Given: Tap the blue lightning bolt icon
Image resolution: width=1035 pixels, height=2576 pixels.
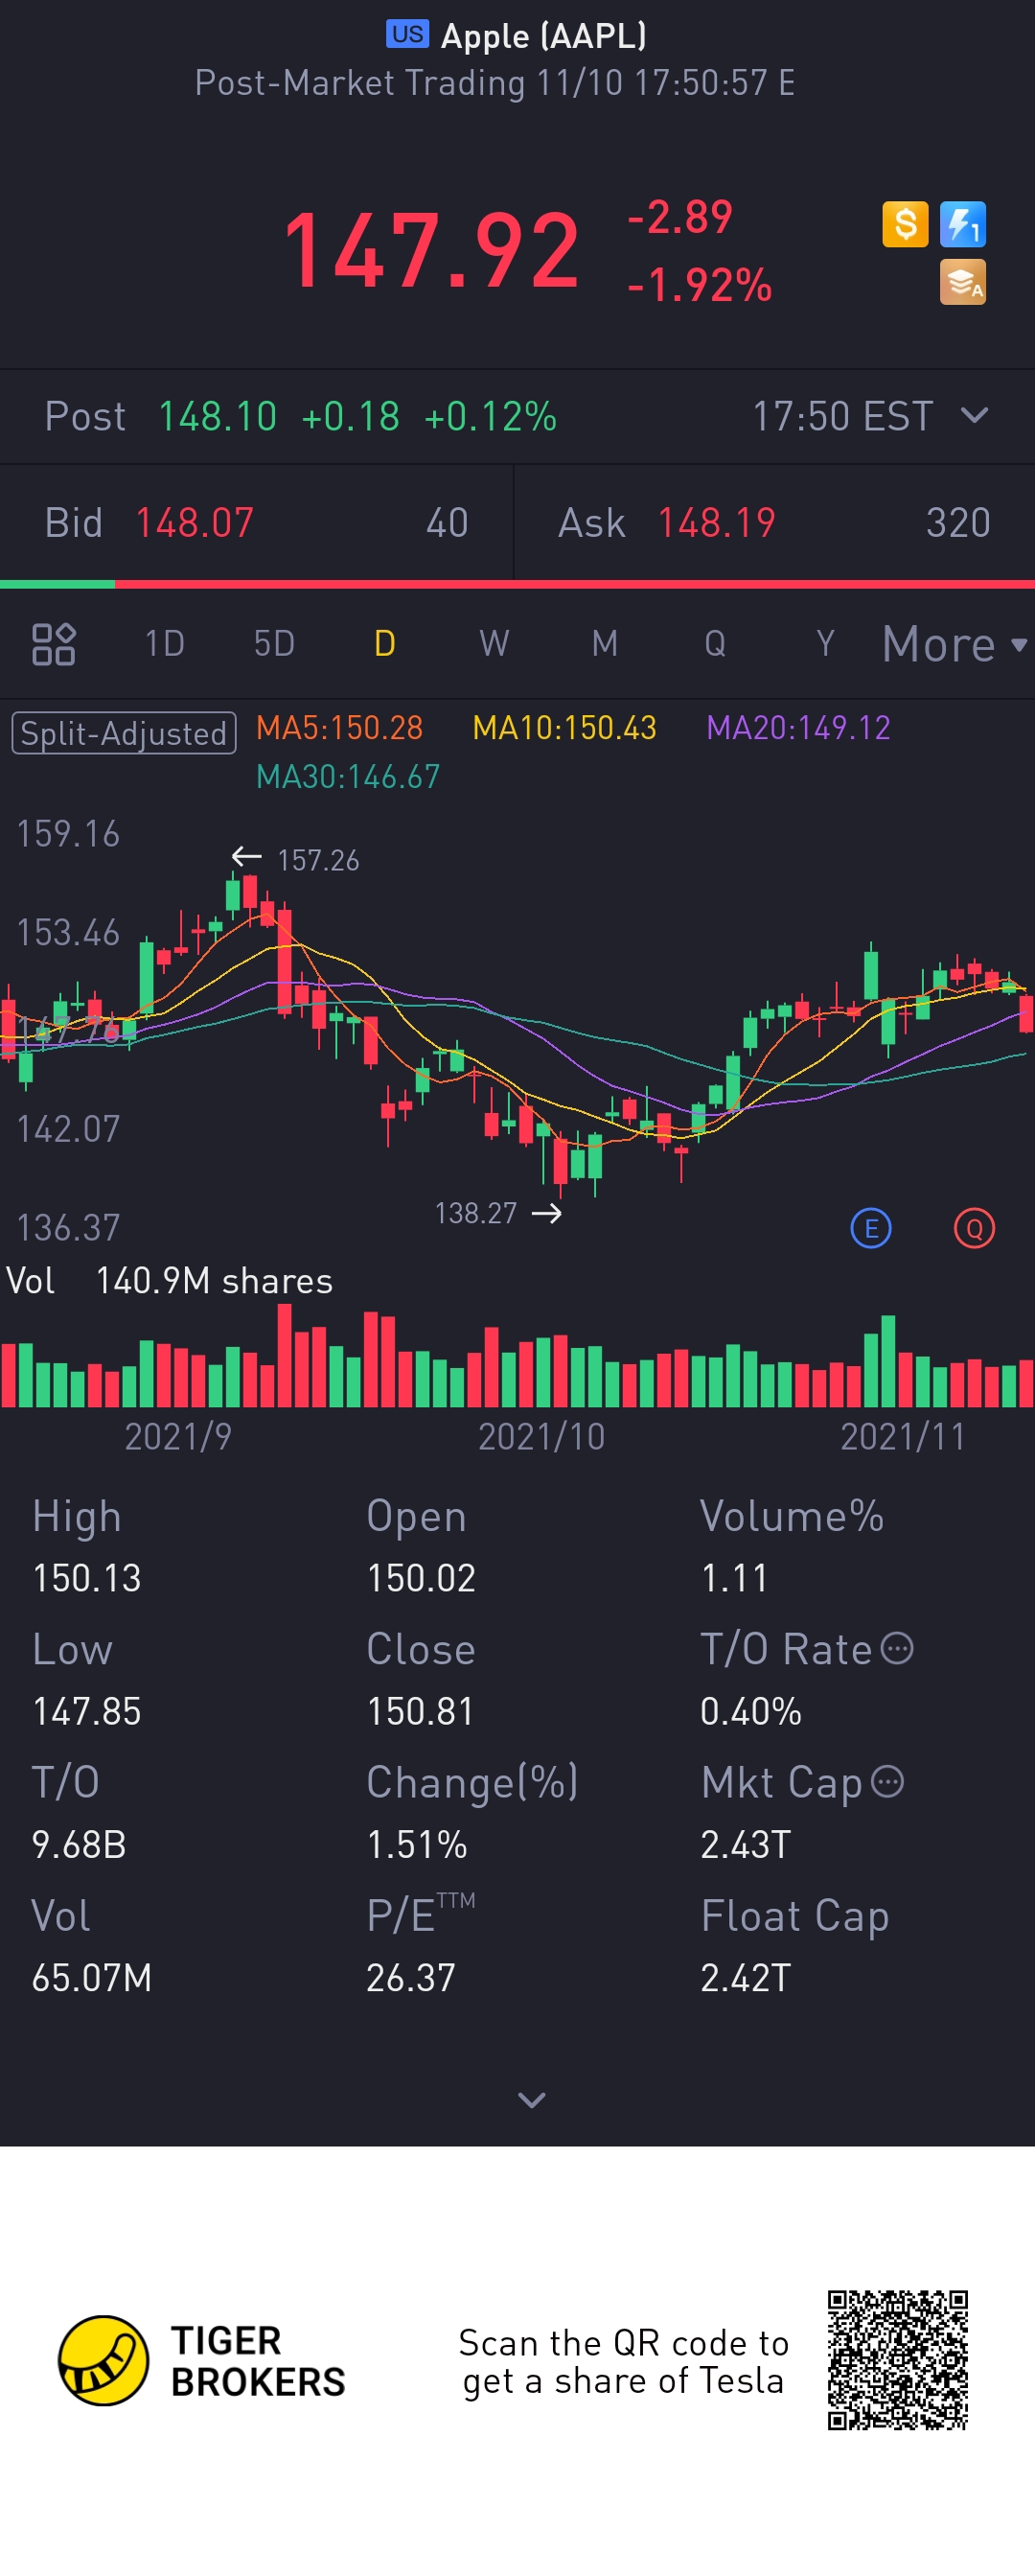Looking at the screenshot, I should [963, 224].
